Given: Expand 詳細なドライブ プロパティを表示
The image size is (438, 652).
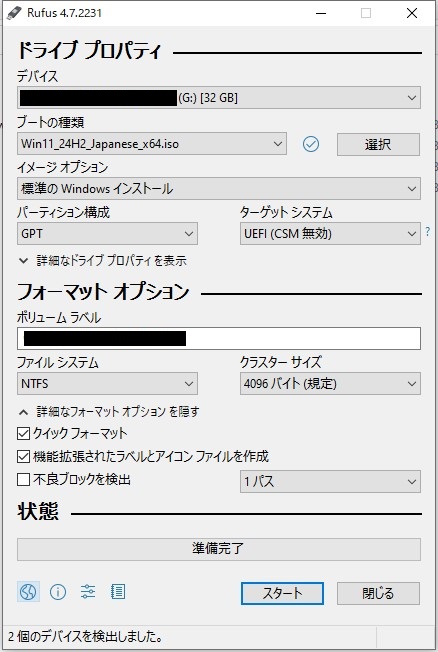Looking at the screenshot, I should point(102,261).
